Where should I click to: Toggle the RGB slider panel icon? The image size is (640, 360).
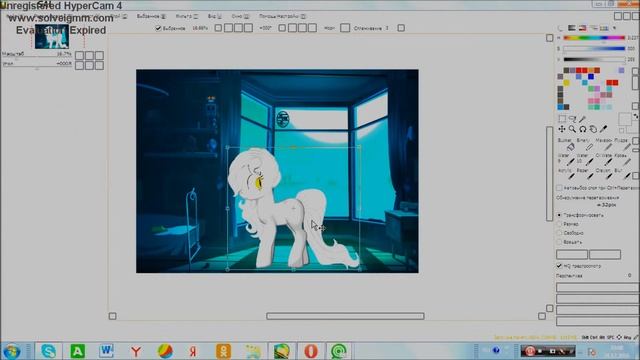click(571, 28)
